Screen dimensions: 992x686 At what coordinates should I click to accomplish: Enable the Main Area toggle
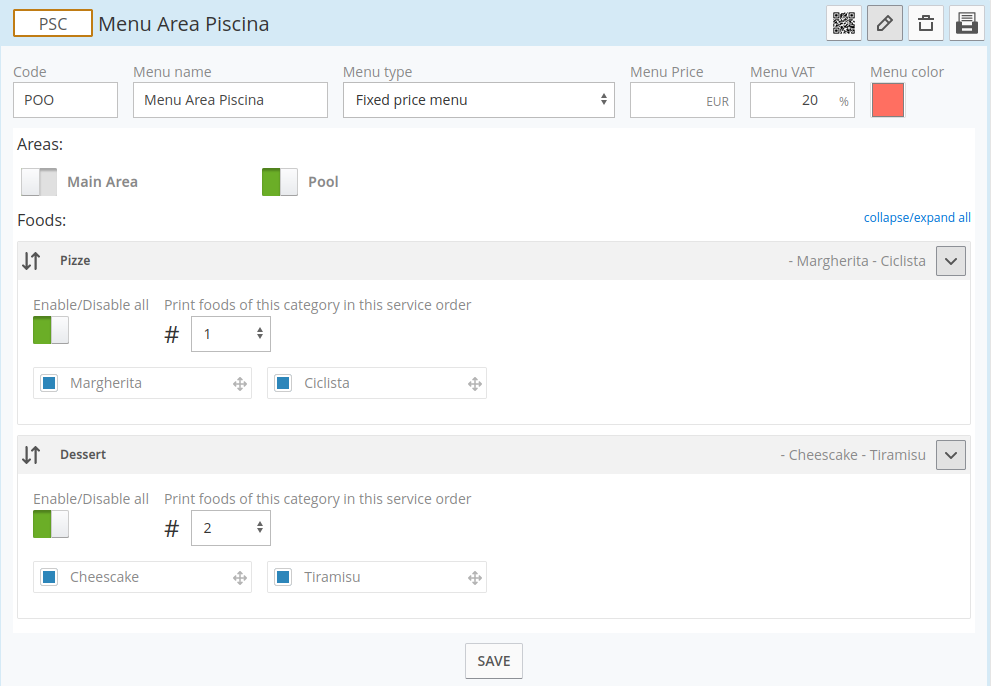[39, 182]
